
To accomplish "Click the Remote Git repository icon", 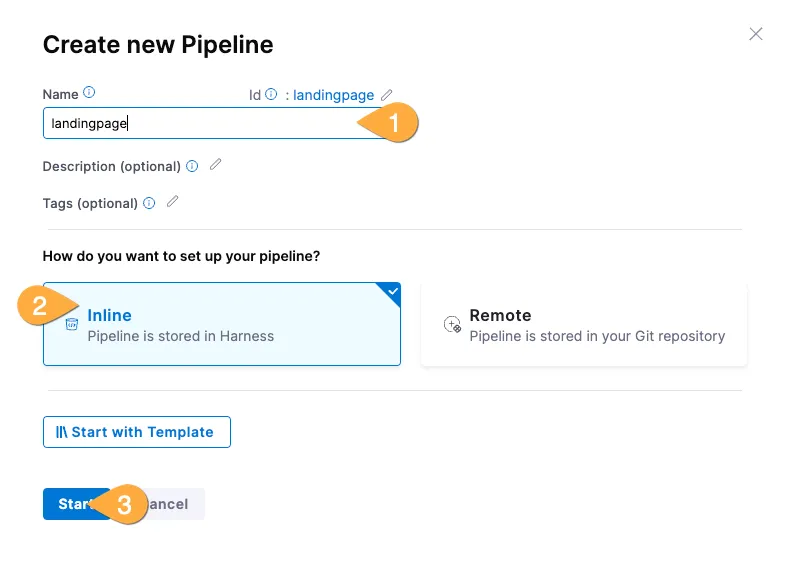I will (452, 325).
